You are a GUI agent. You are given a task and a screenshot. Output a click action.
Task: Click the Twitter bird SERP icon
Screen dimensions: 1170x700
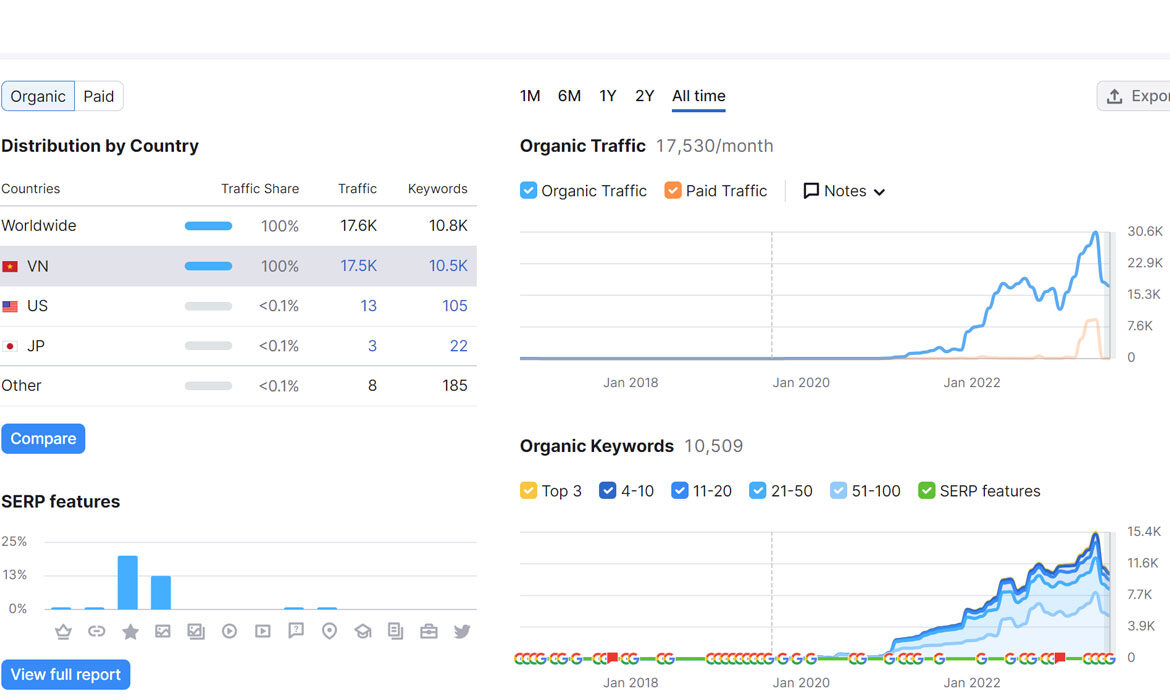[x=462, y=631]
